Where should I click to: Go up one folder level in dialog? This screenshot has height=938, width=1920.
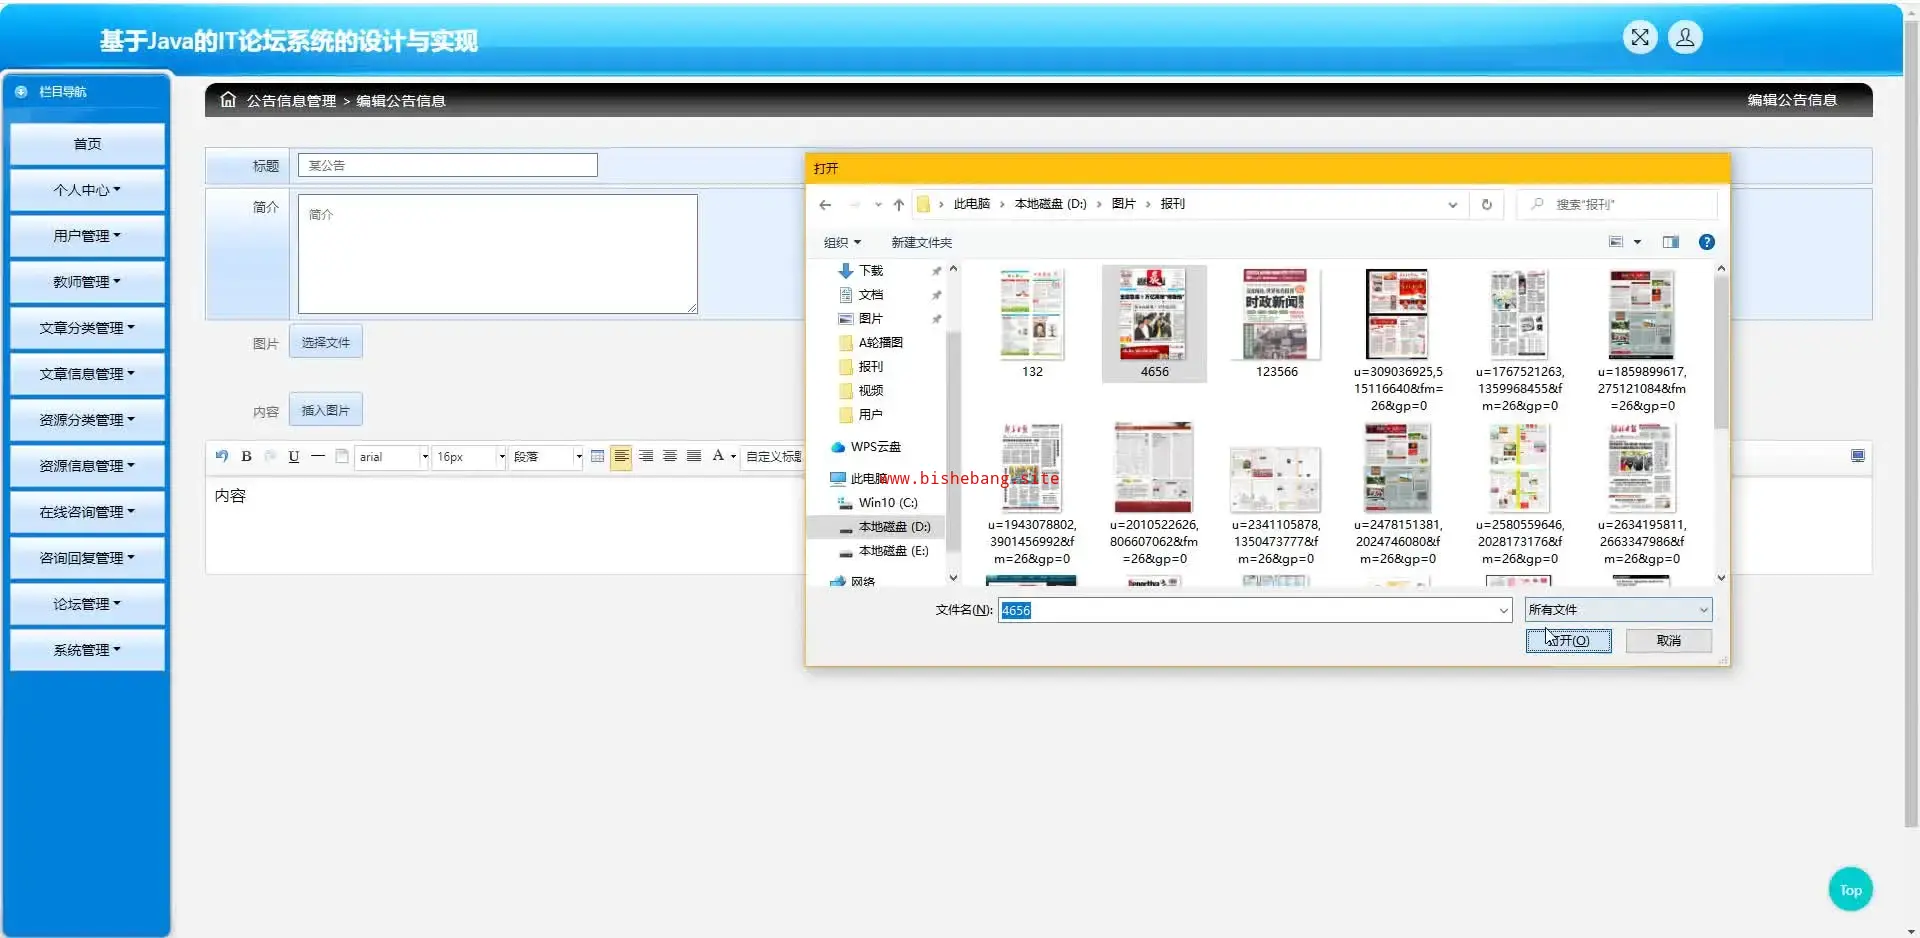pos(899,205)
